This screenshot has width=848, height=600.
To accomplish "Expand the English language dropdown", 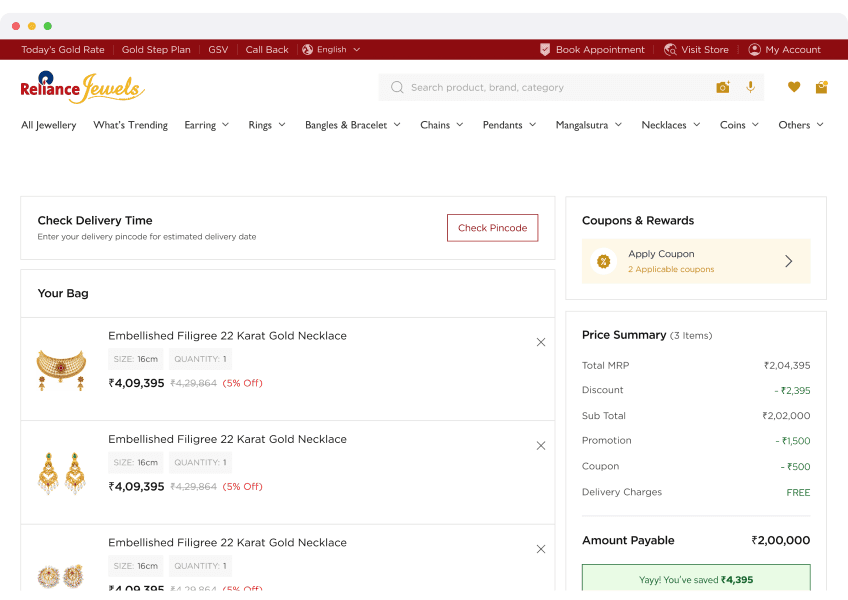I will tap(356, 50).
